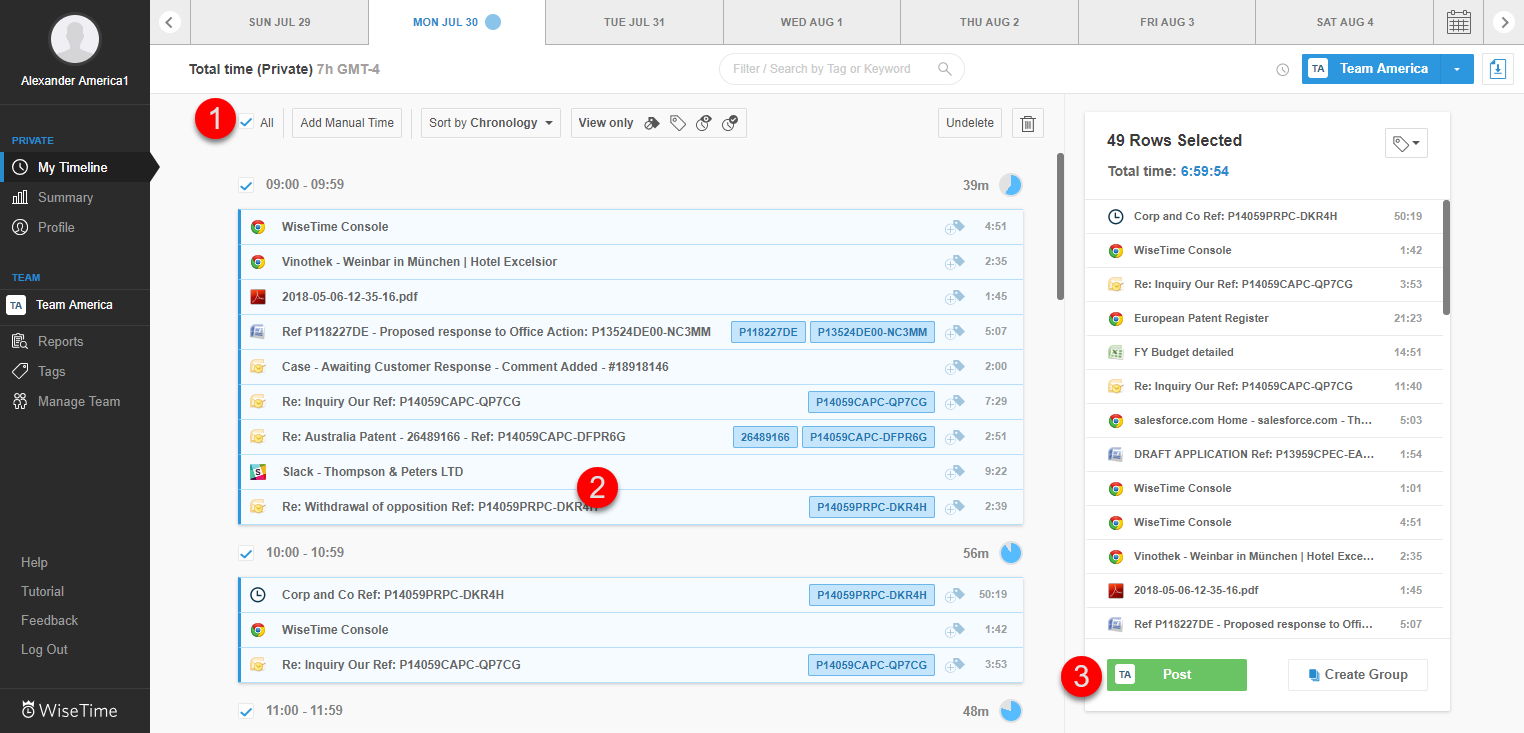The image size is (1524, 733).
Task: Click P14059CAPC-DFPR6G tag chip
Action: 868,437
